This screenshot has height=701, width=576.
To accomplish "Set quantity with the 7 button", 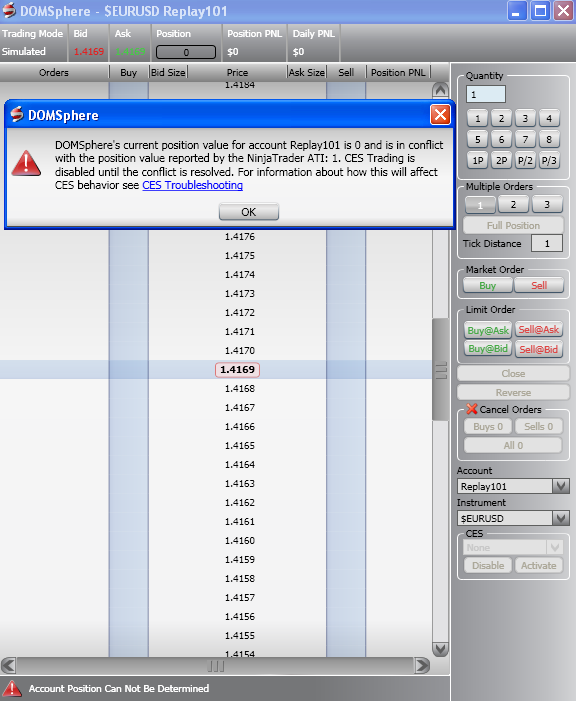I will (x=525, y=139).
